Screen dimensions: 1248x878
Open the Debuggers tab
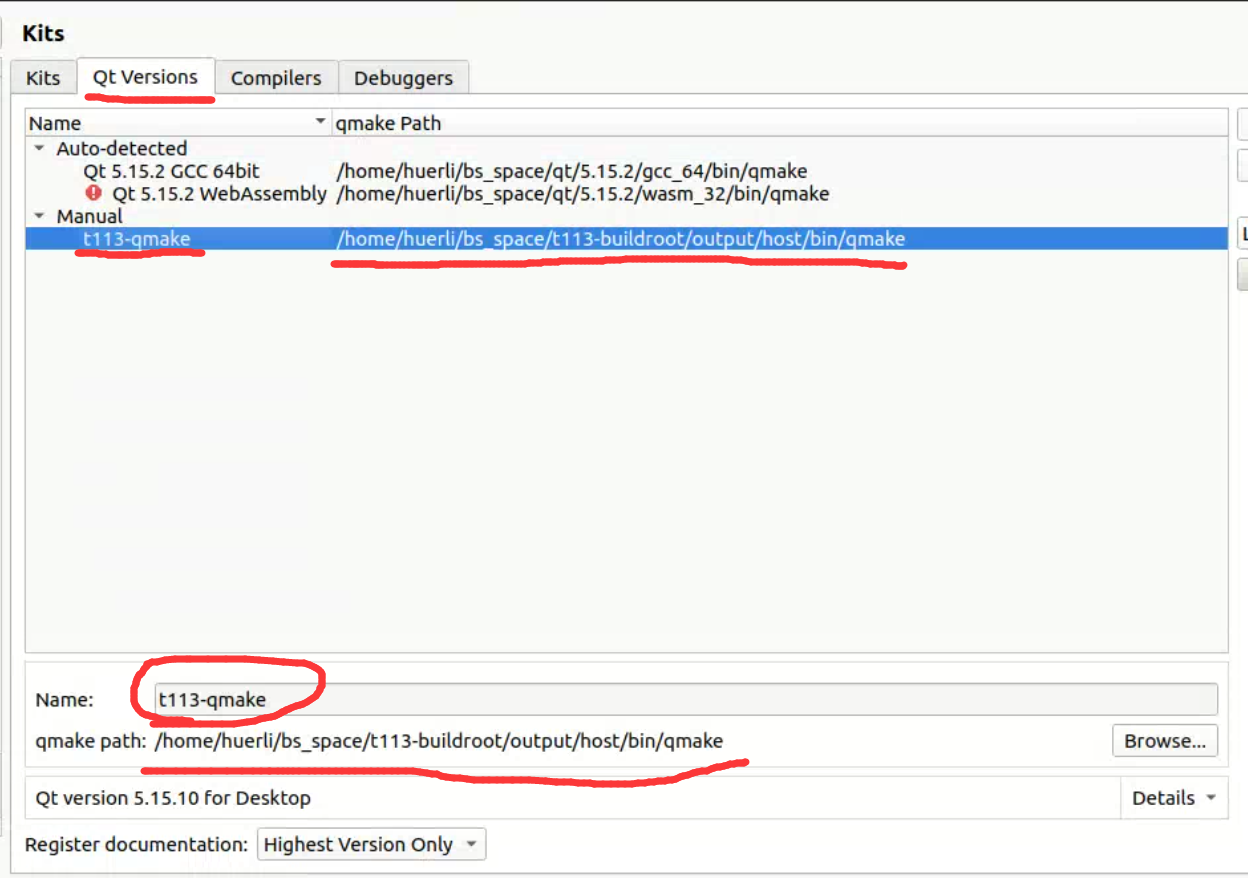pyautogui.click(x=403, y=78)
